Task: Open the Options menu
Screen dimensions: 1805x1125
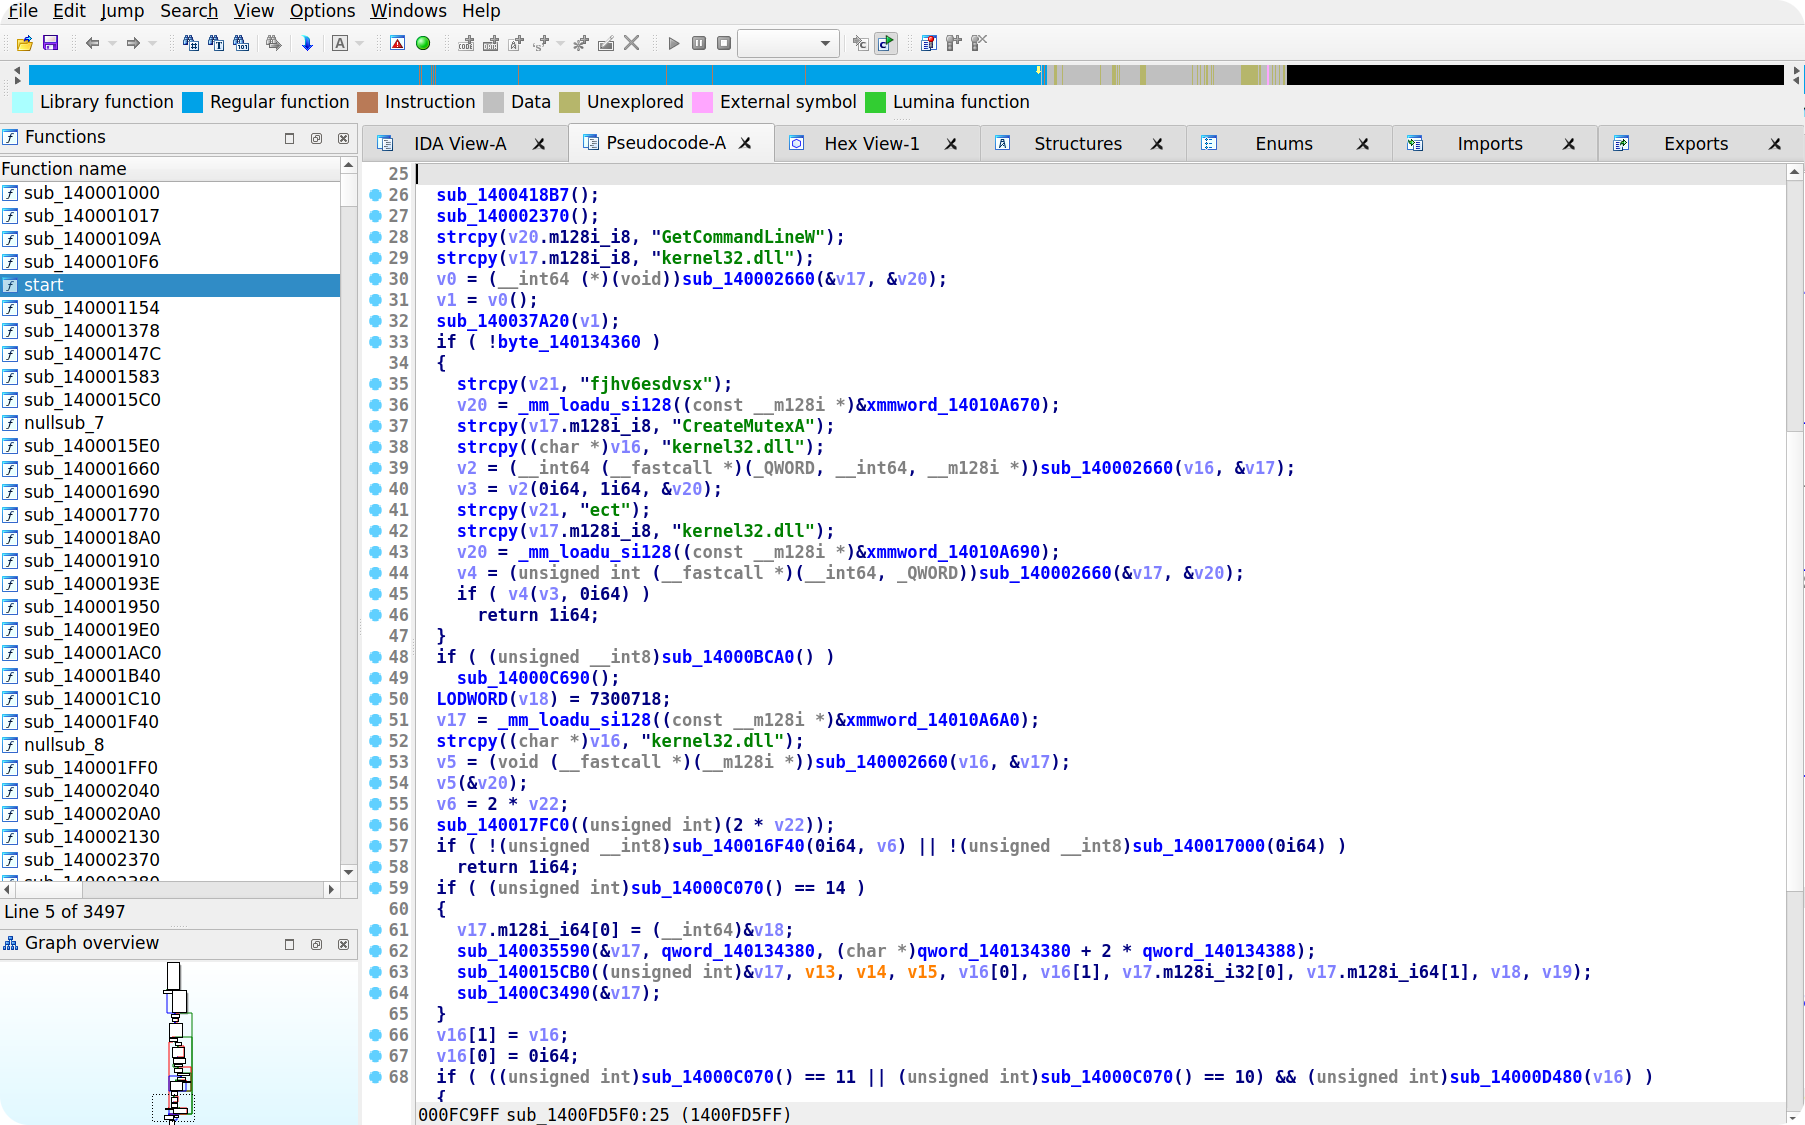Action: (322, 11)
